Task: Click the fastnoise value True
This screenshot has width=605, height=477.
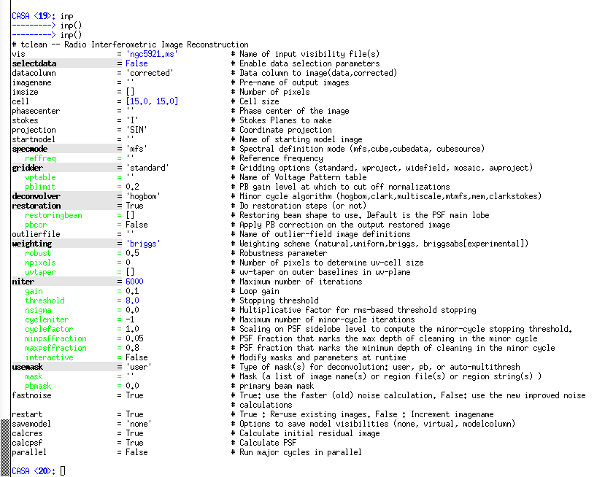Action: pyautogui.click(x=134, y=396)
